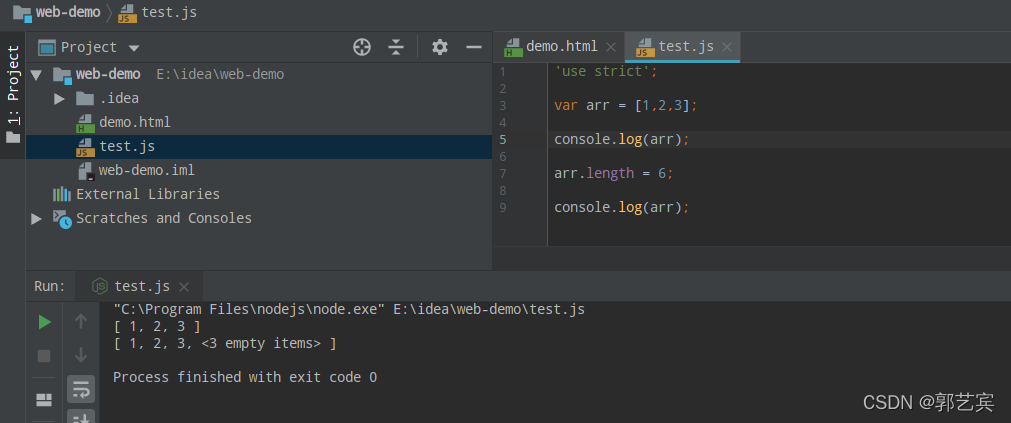Click Scratches and Consoles item

pyautogui.click(x=164, y=218)
